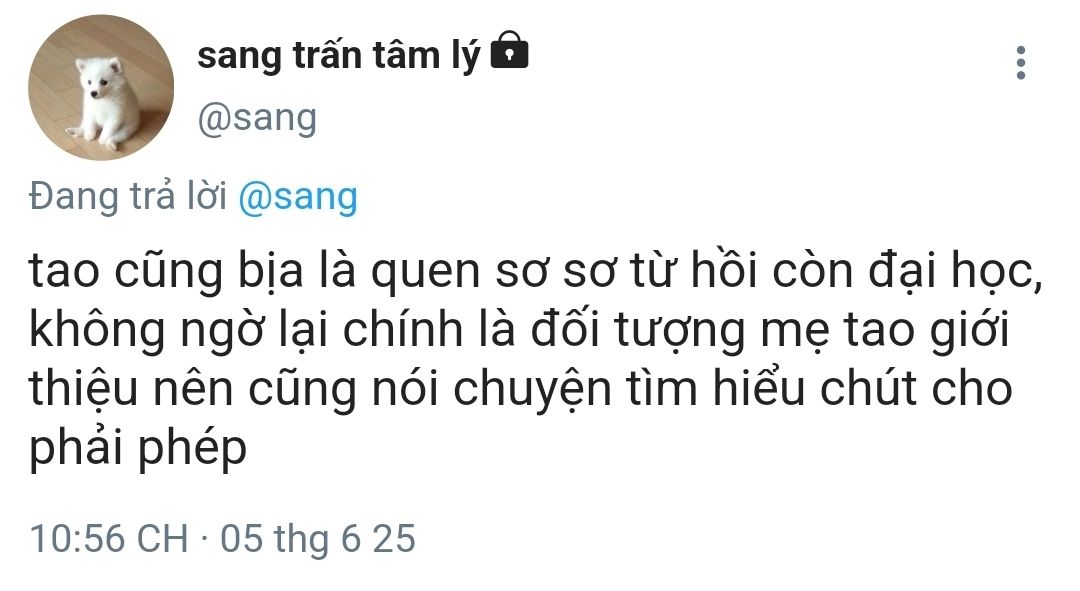Image resolution: width=1080 pixels, height=591 pixels.
Task: Open the blue @sang mention in reply line
Action: click(x=298, y=196)
